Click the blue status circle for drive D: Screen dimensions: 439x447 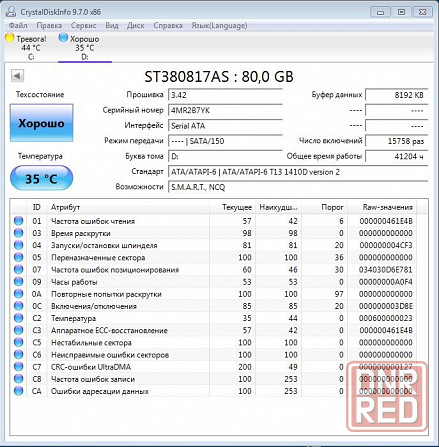pyautogui.click(x=63, y=38)
